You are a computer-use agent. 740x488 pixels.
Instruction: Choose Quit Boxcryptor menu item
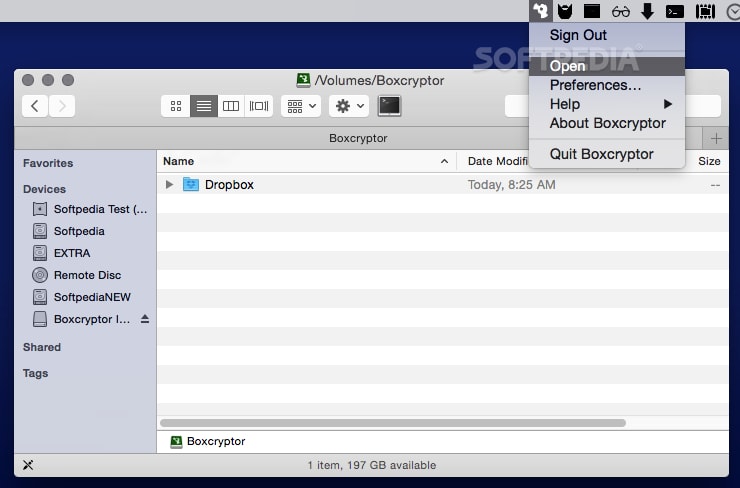pos(607,154)
